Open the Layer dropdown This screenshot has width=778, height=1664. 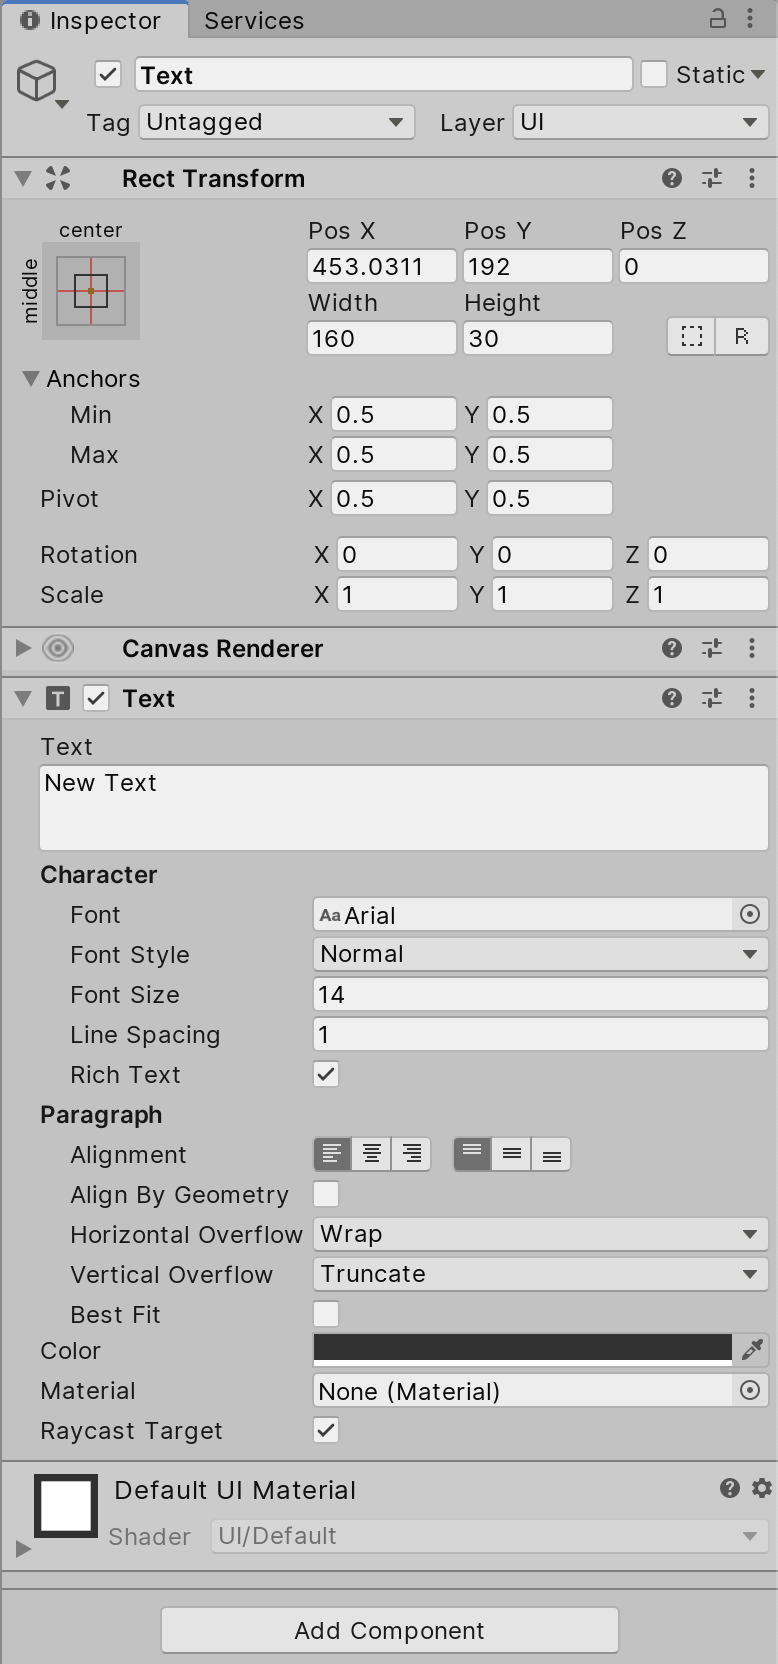[640, 122]
